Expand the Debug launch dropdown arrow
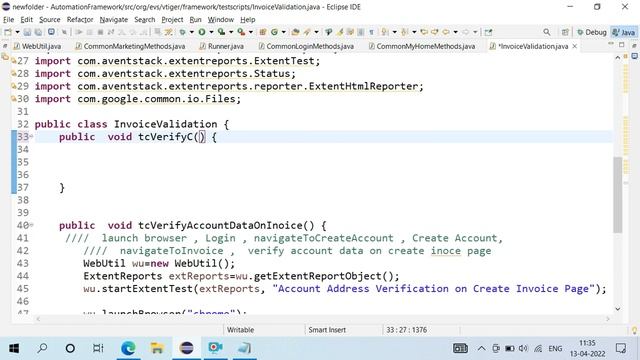This screenshot has width=640, height=360. tap(191, 32)
